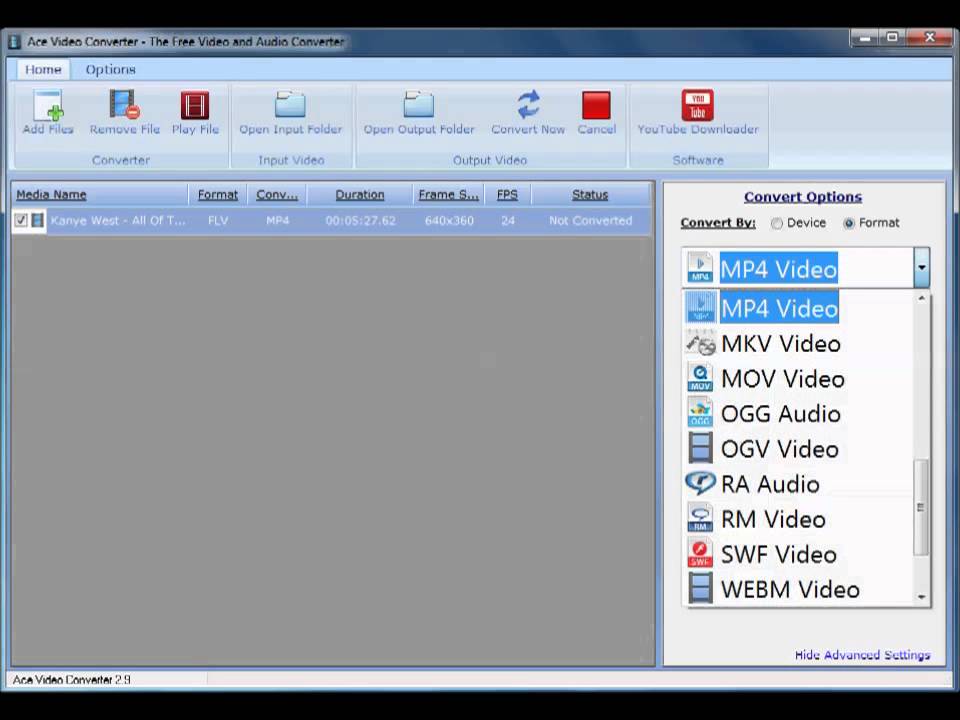This screenshot has height=720, width=960.
Task: Sort by Duration column header
Action: coord(359,195)
